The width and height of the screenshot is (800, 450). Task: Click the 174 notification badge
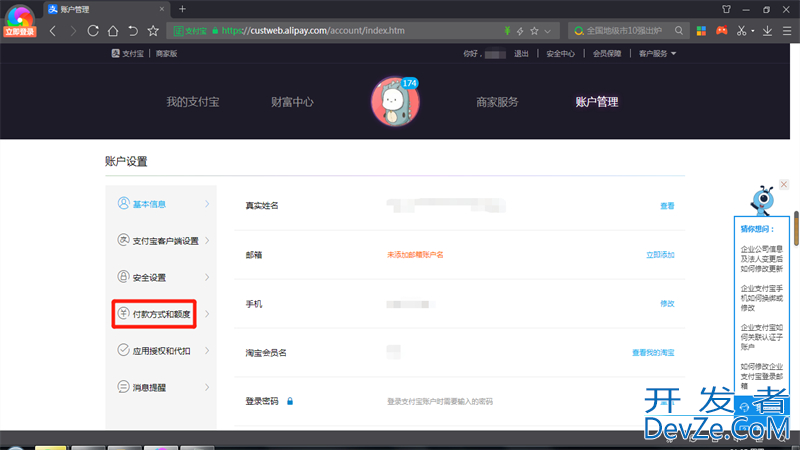tap(410, 83)
